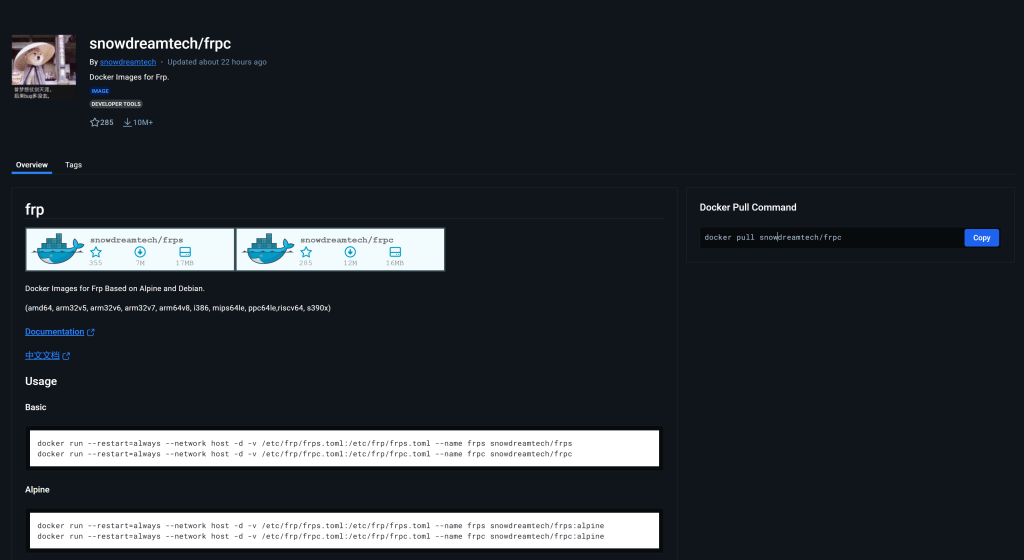The width and height of the screenshot is (1024, 560).
Task: Click the Basic docker run frpc command line
Action: [305, 454]
